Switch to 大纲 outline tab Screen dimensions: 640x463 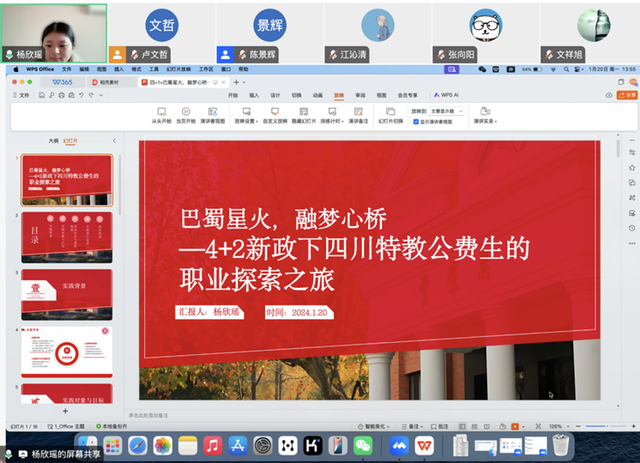(53, 141)
